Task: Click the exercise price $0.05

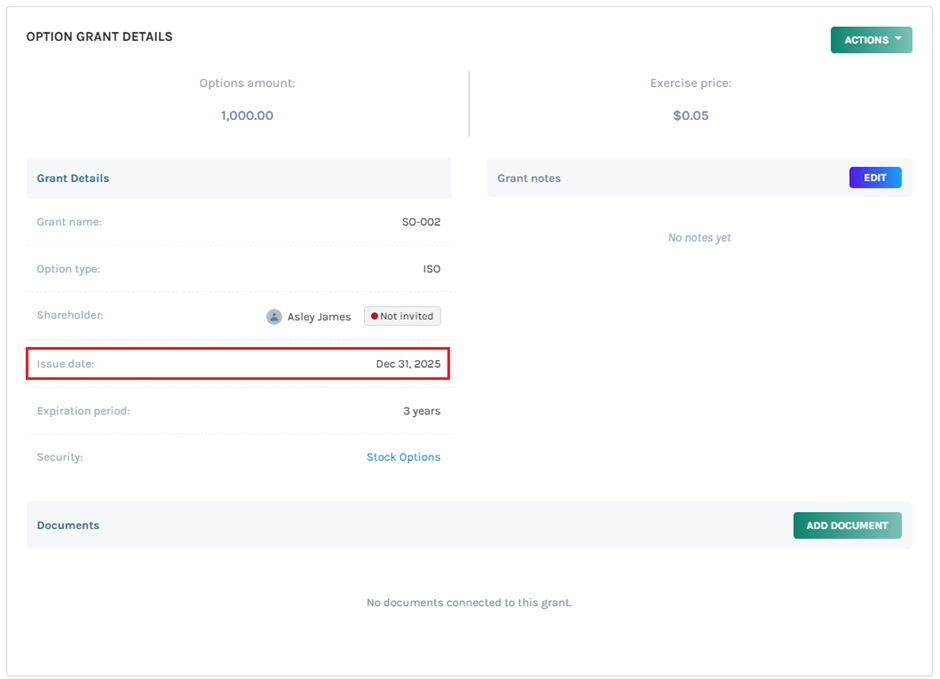Action: click(690, 116)
